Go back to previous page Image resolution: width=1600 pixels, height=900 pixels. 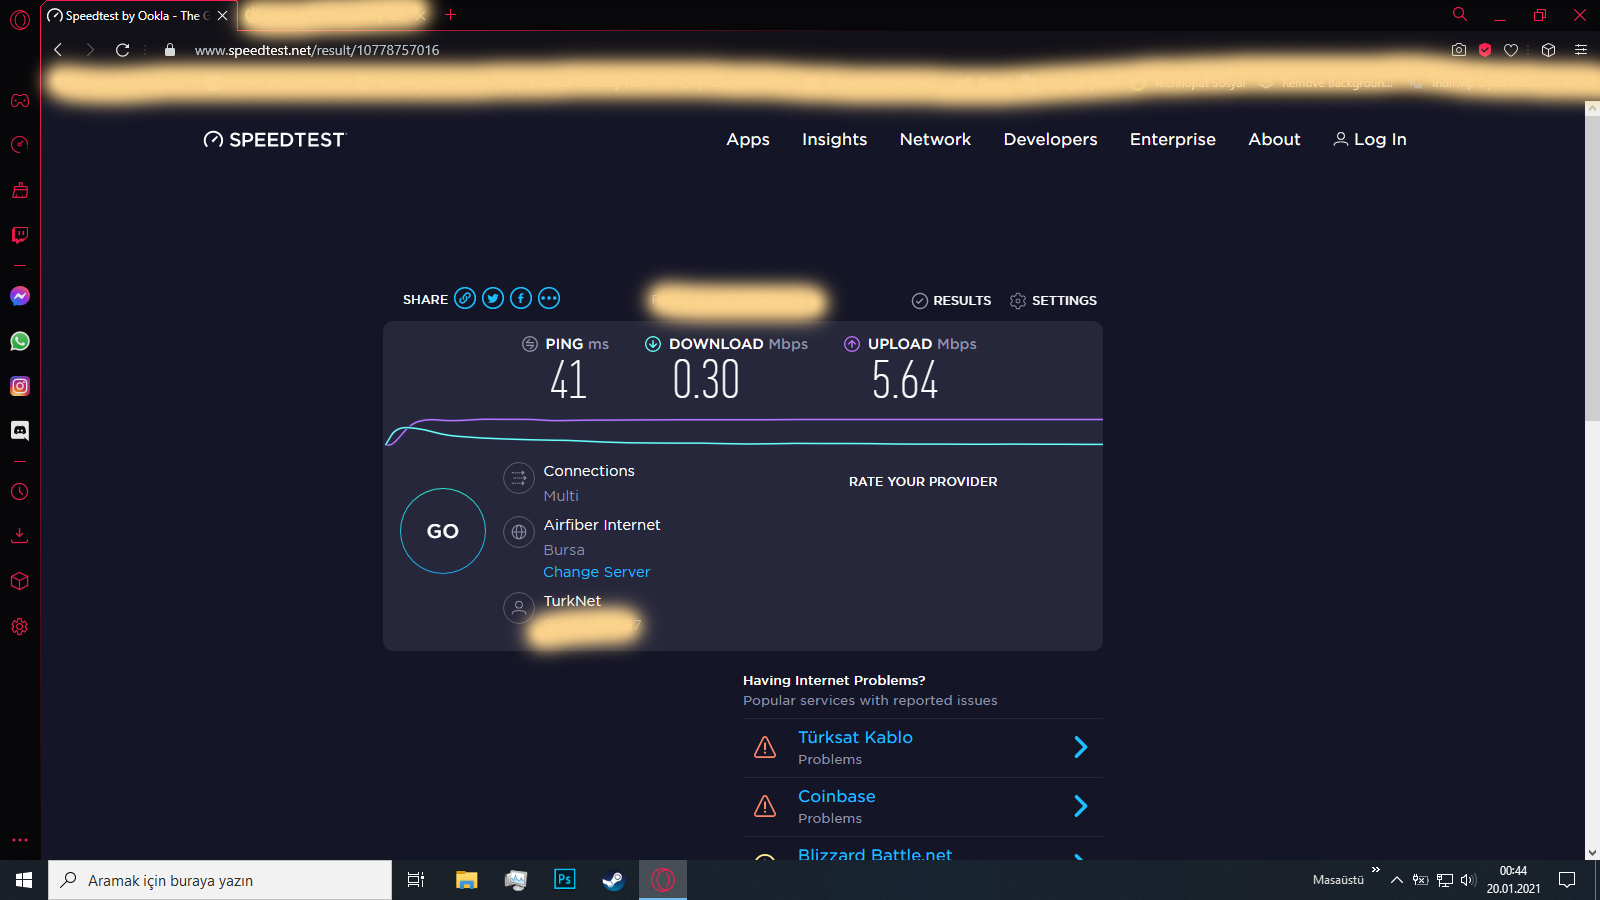(58, 50)
